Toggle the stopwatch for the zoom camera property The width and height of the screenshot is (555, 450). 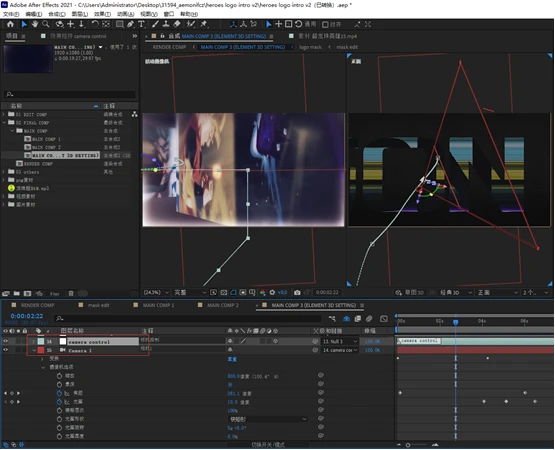pyautogui.click(x=59, y=376)
